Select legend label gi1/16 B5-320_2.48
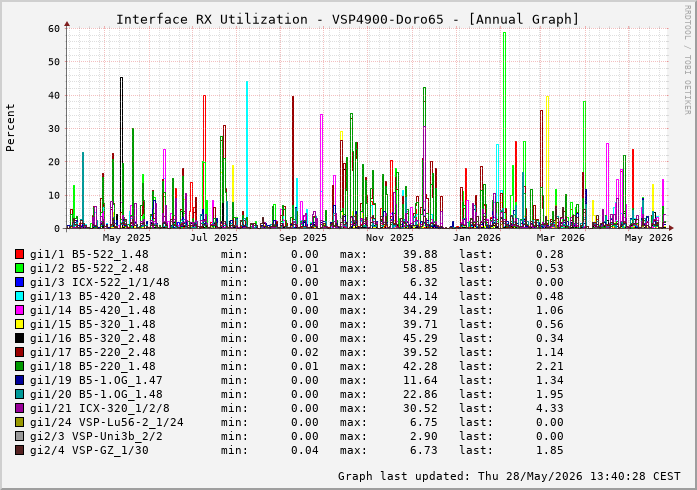This screenshot has height=490, width=697. 93,338
